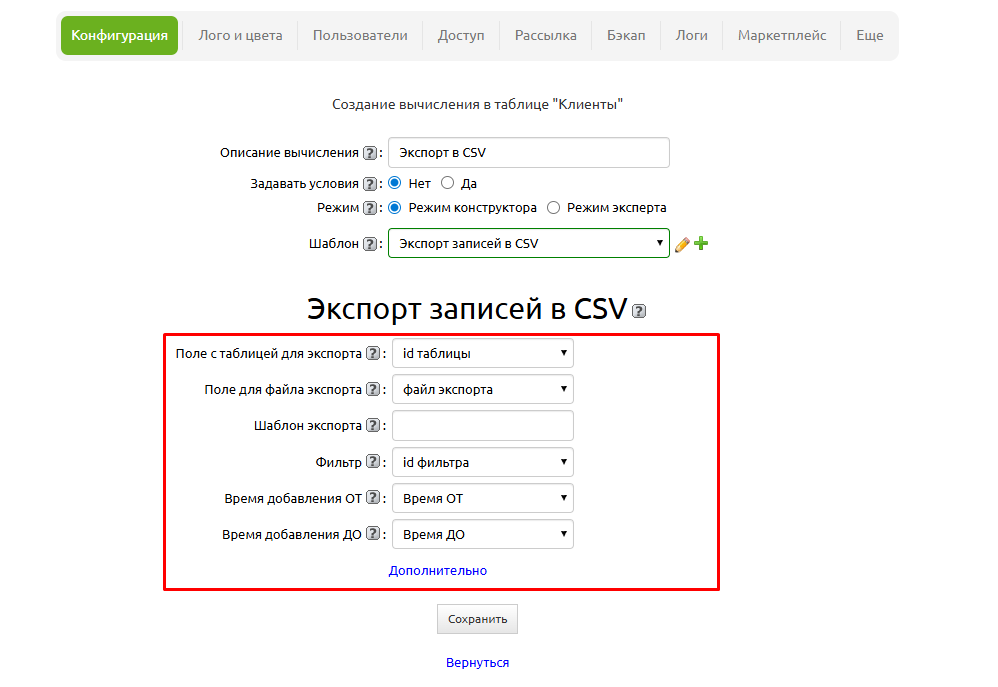The height and width of the screenshot is (687, 998).
Task: Click help icon next to Фильтр label
Action: coord(373,462)
